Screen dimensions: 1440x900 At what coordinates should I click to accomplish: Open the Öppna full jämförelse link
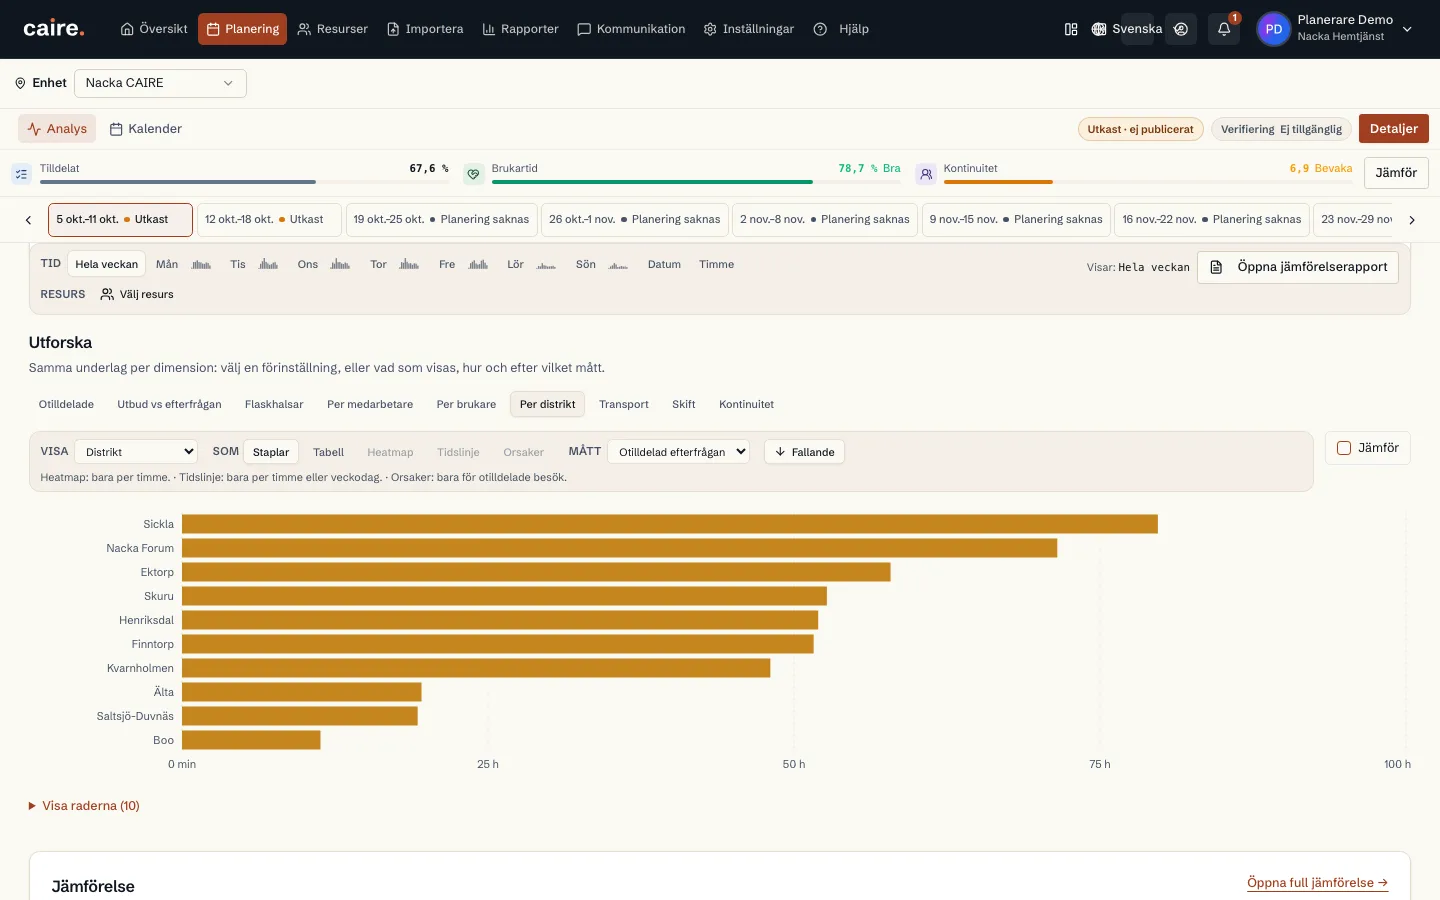pyautogui.click(x=1317, y=883)
